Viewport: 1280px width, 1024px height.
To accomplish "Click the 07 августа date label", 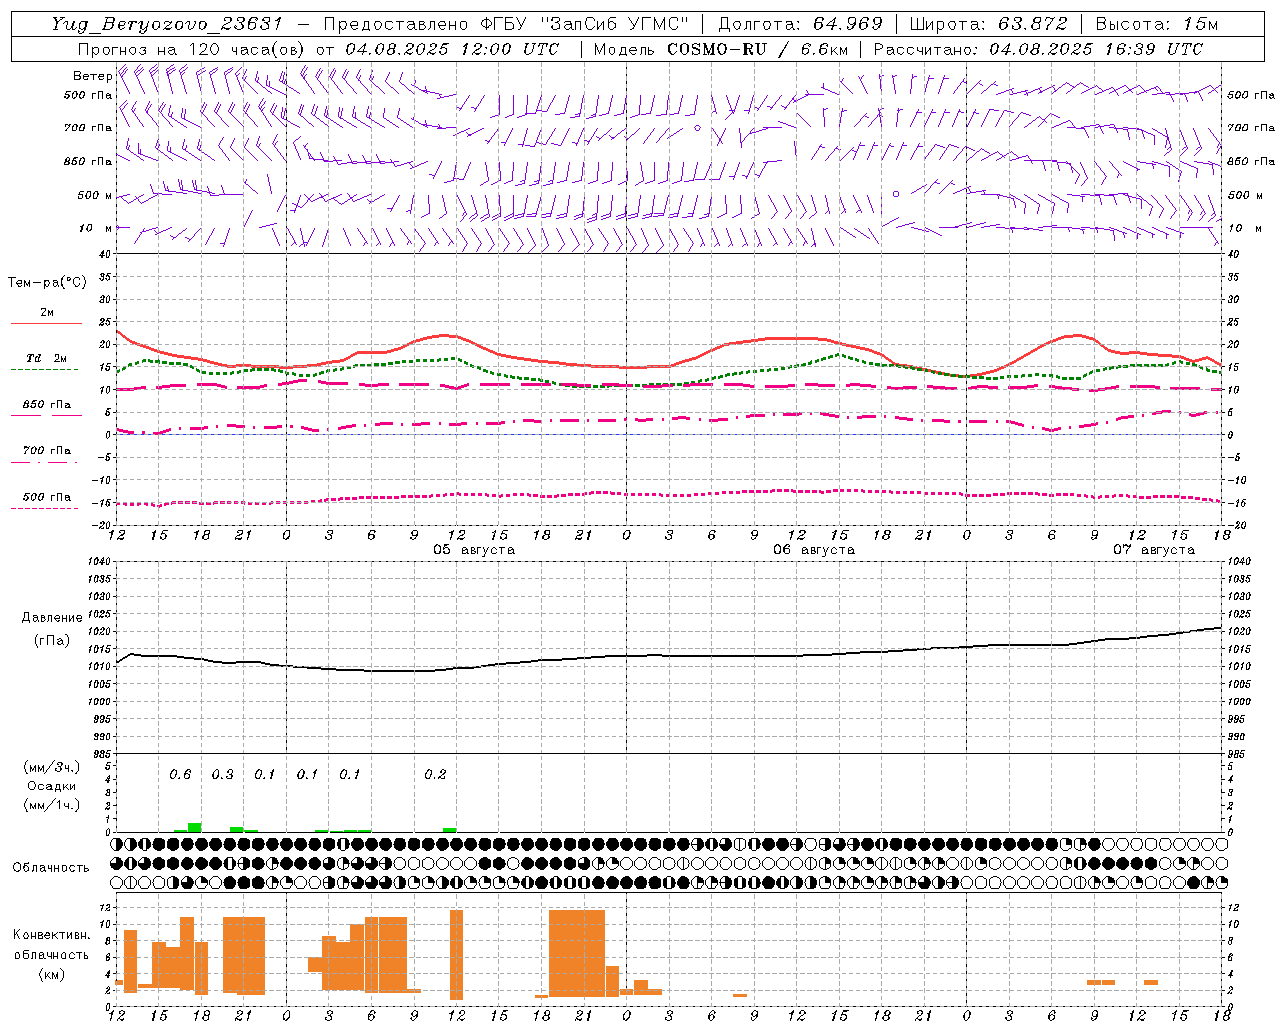I will [x=1154, y=550].
